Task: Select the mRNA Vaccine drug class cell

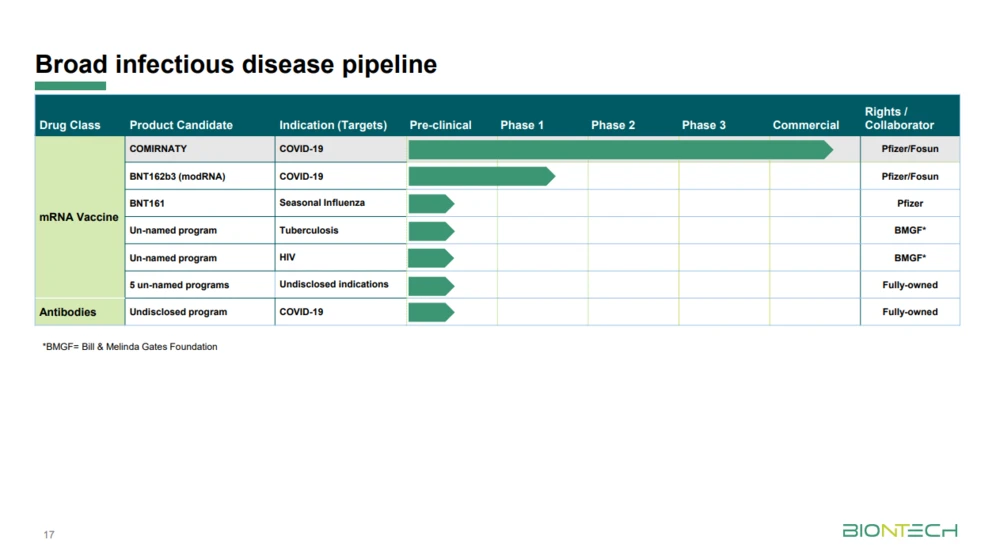Action: pyautogui.click(x=79, y=217)
